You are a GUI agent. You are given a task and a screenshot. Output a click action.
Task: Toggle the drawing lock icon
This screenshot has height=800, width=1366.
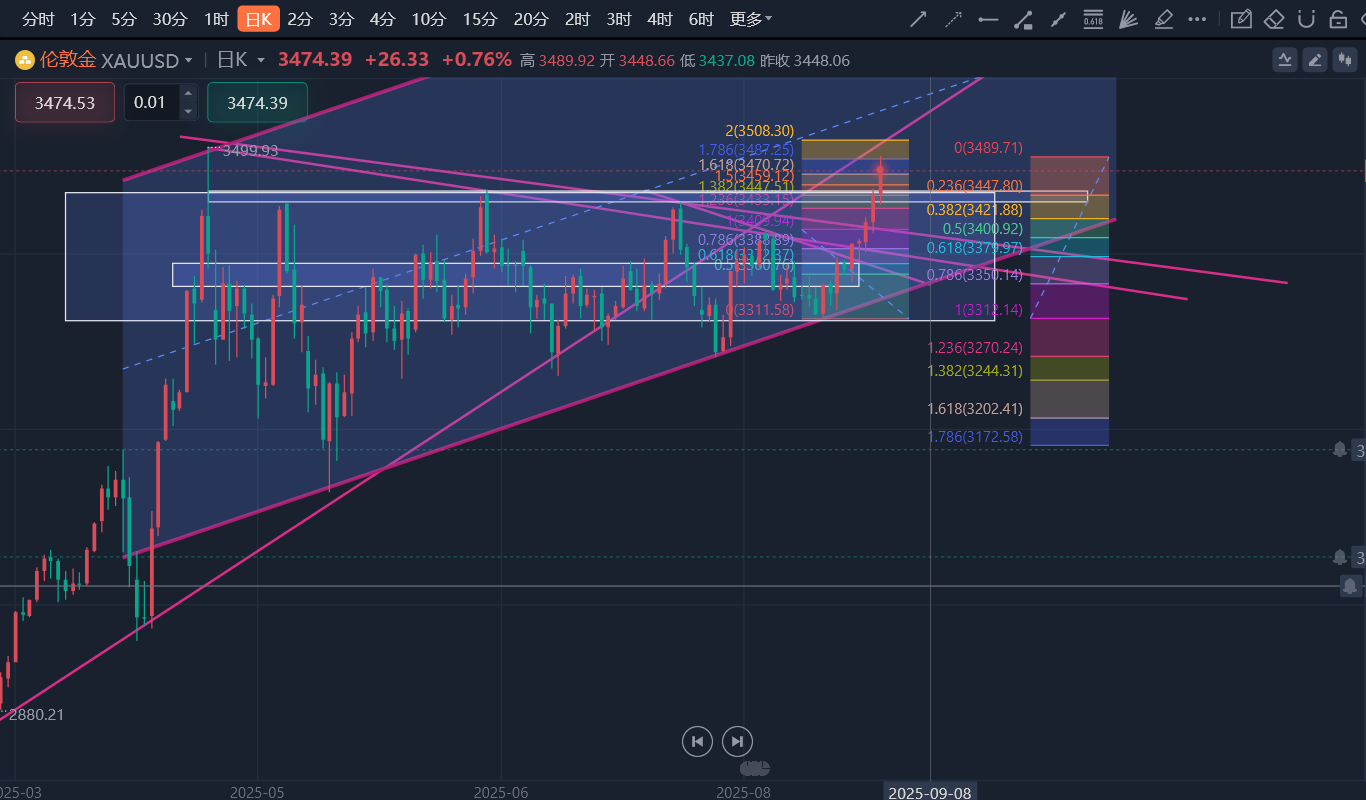coord(1338,19)
